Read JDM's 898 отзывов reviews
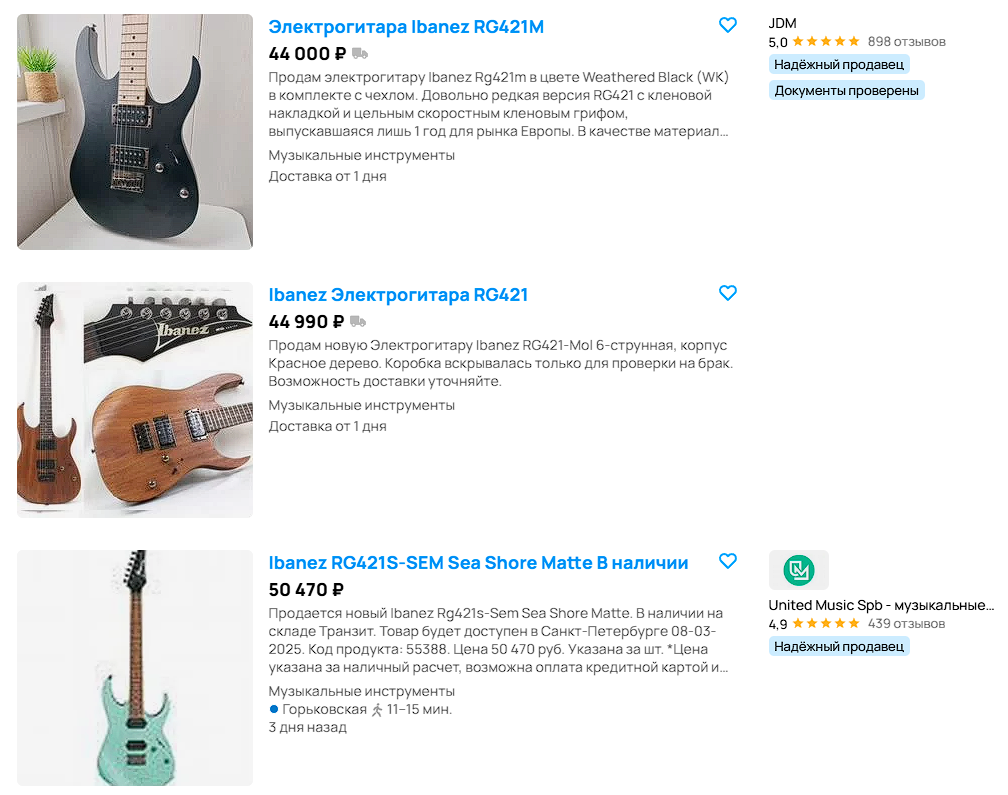The width and height of the screenshot is (1008, 795). coord(906,42)
